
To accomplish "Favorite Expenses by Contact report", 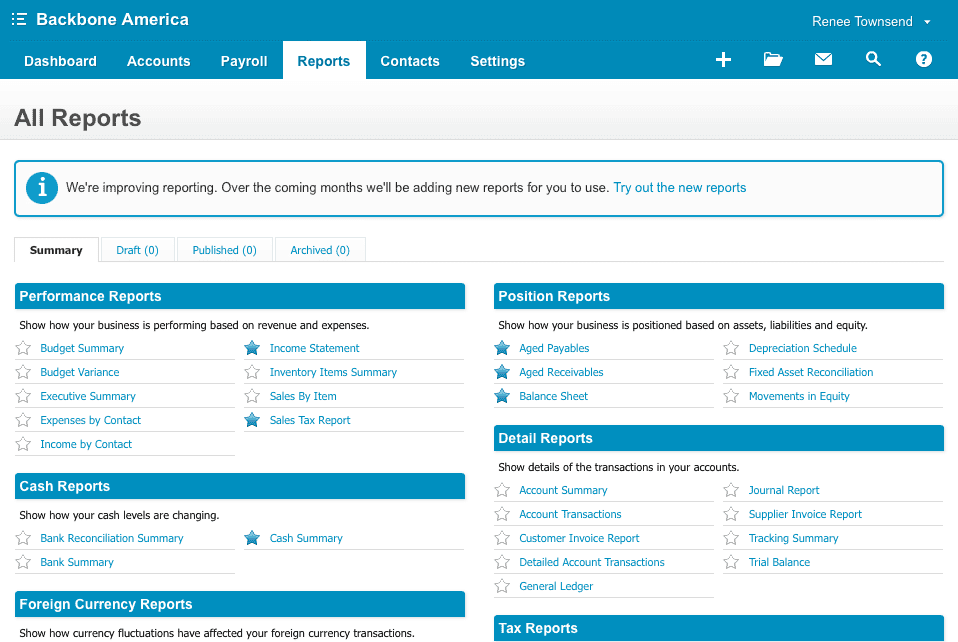I will click(x=23, y=420).
